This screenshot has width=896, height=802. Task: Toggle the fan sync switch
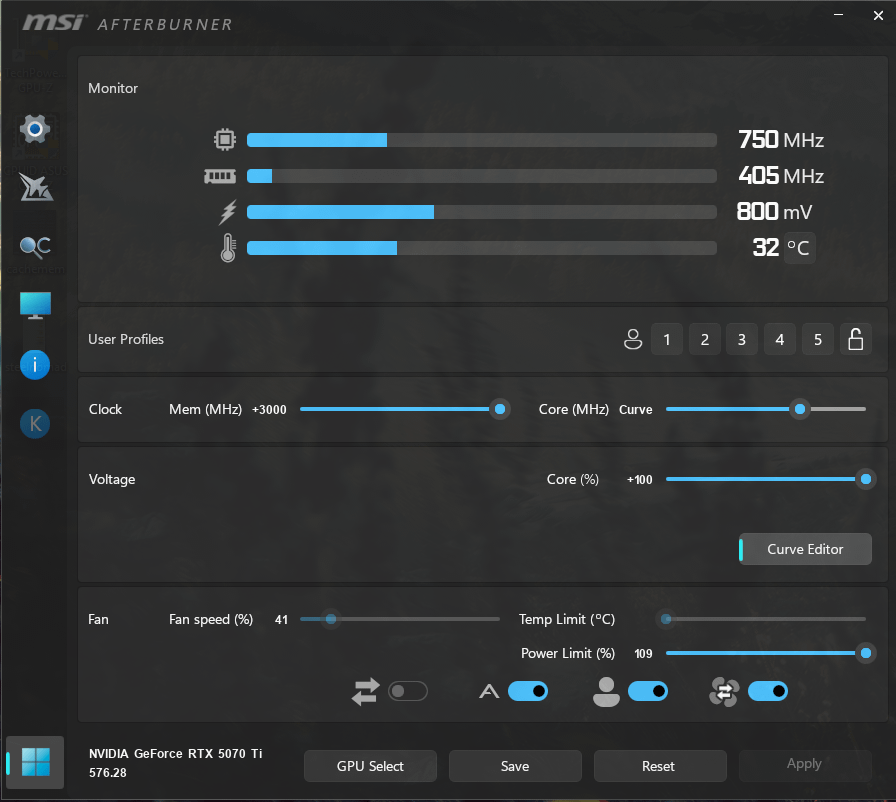point(768,691)
